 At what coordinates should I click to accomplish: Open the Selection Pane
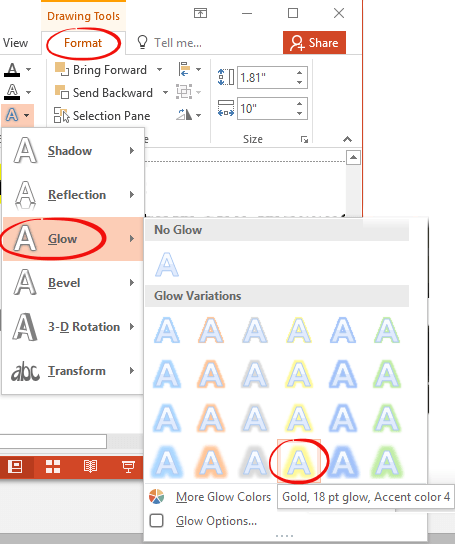[102, 116]
